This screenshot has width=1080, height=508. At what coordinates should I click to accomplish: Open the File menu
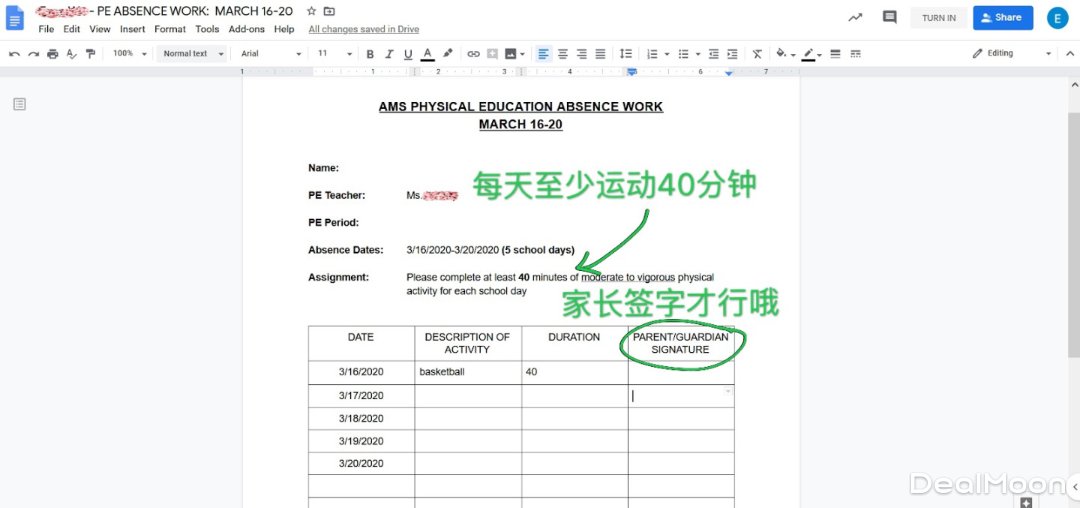46,29
